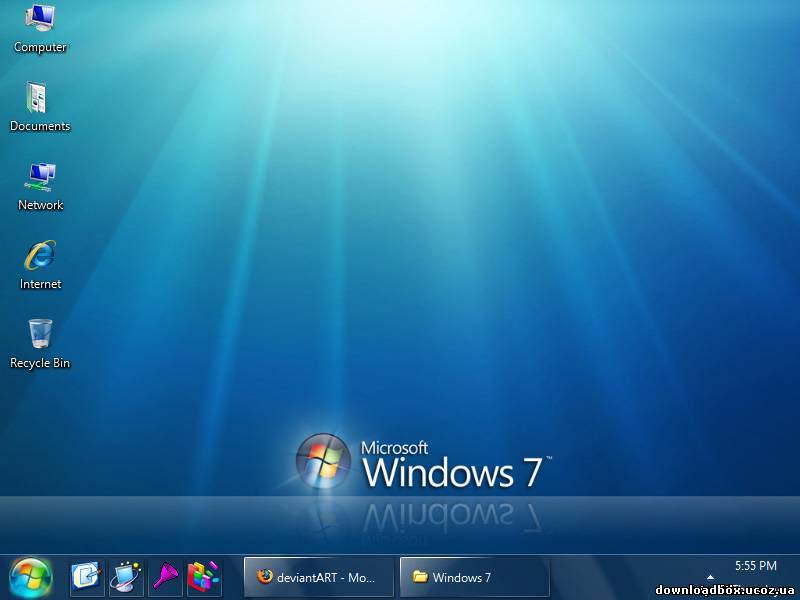Show hidden tray icons arrow
Viewport: 800px width, 600px height.
tap(710, 577)
